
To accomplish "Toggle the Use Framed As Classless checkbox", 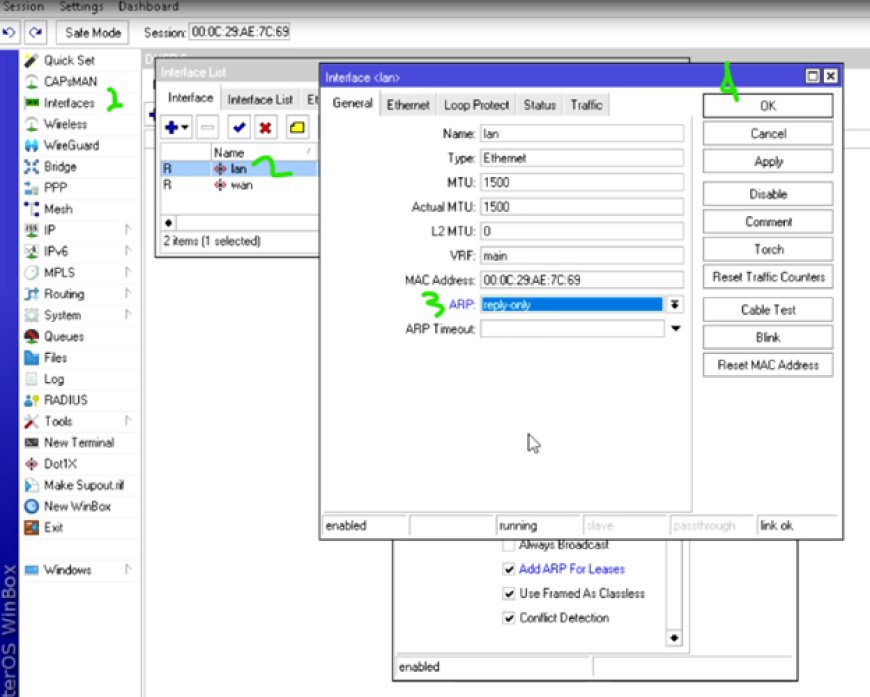I will [508, 593].
